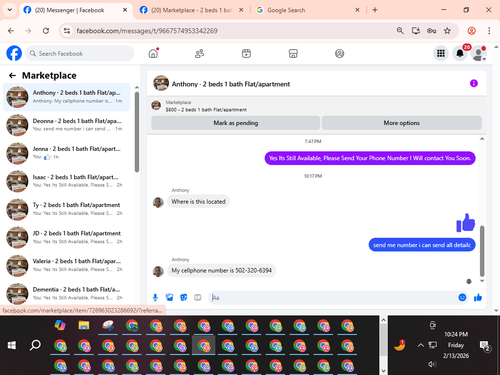Viewport: 500px width, 375px height.
Task: Open the Facebook home logo
Action: (x=14, y=53)
